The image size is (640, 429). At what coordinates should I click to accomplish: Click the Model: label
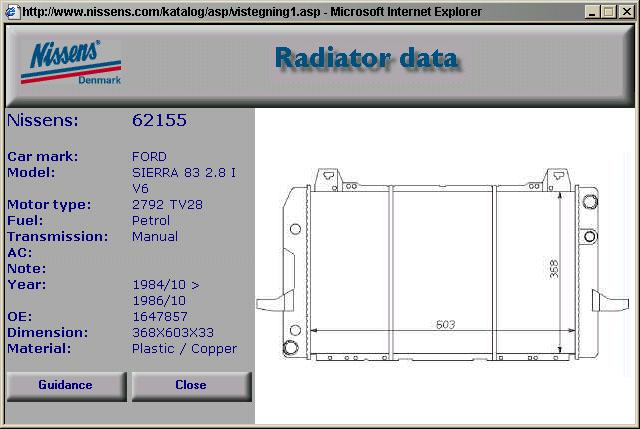(x=31, y=173)
